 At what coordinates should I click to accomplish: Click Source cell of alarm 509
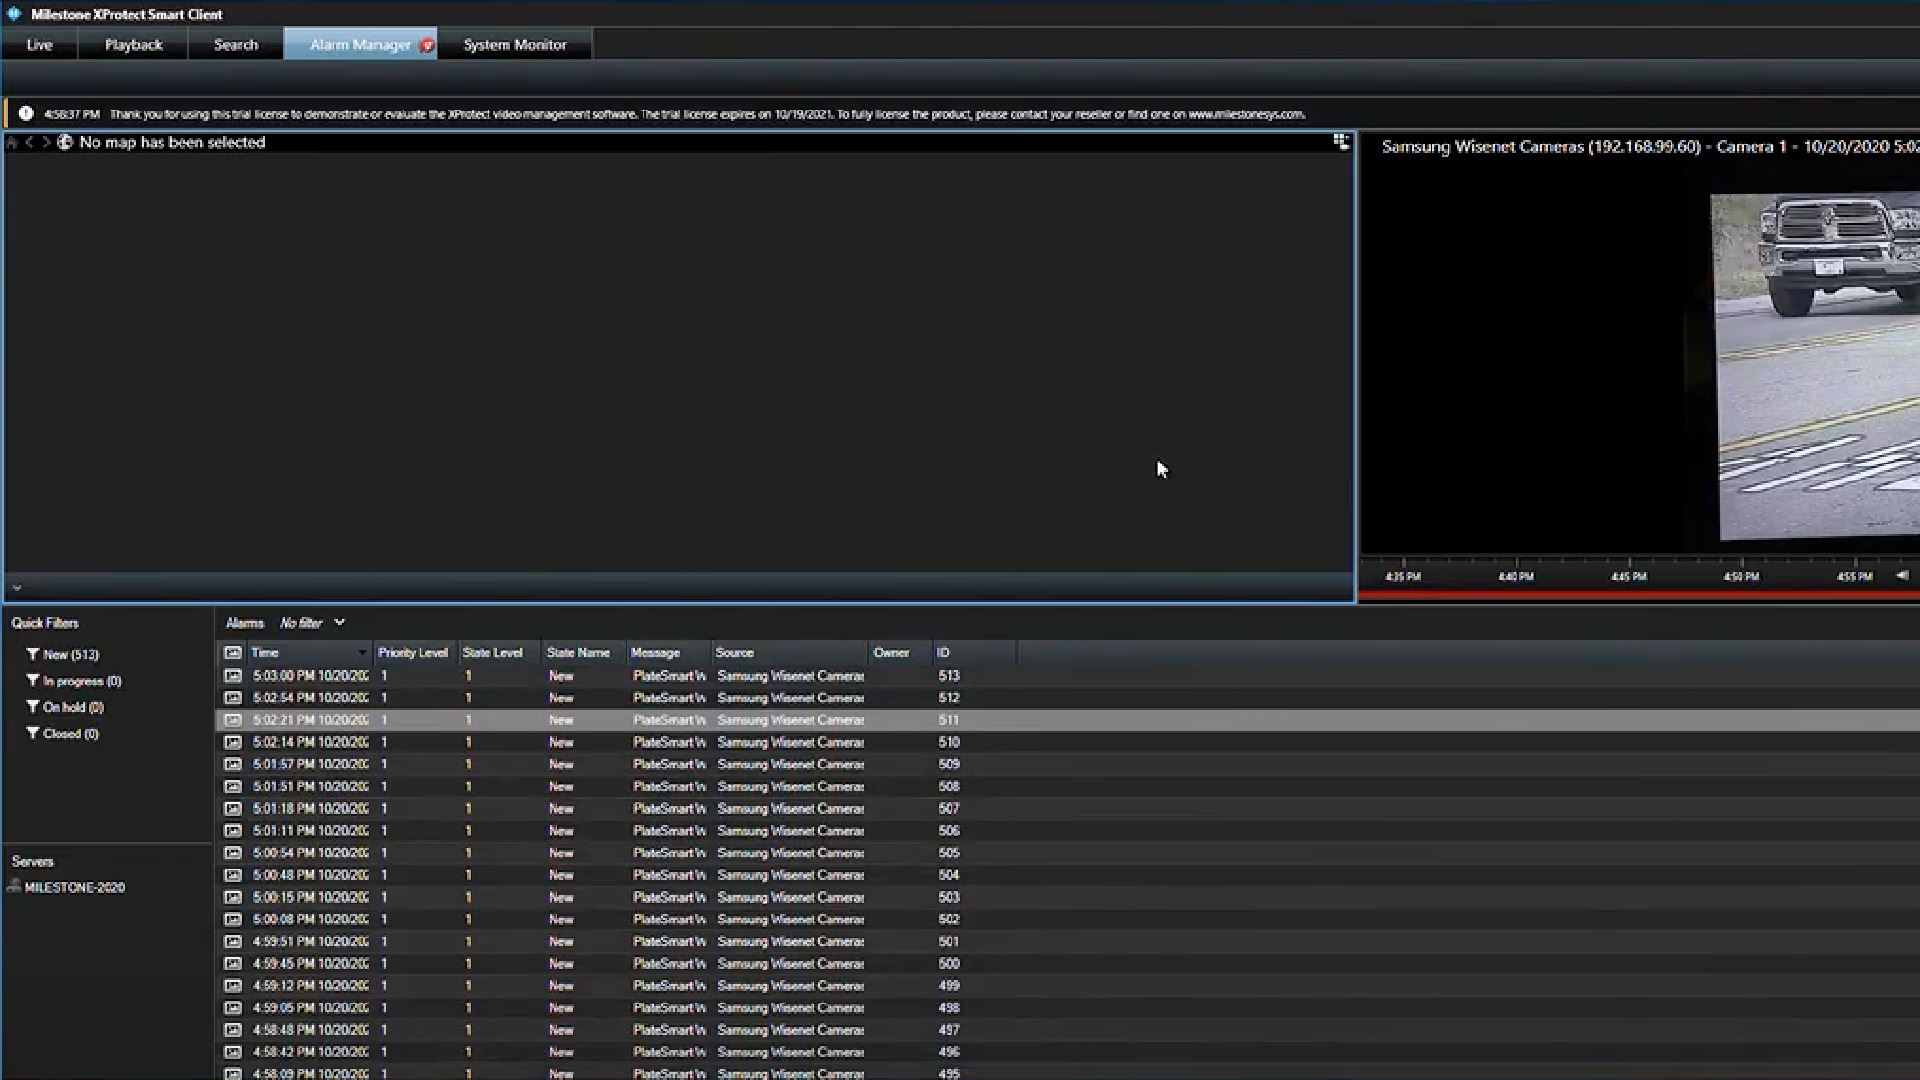tap(790, 764)
